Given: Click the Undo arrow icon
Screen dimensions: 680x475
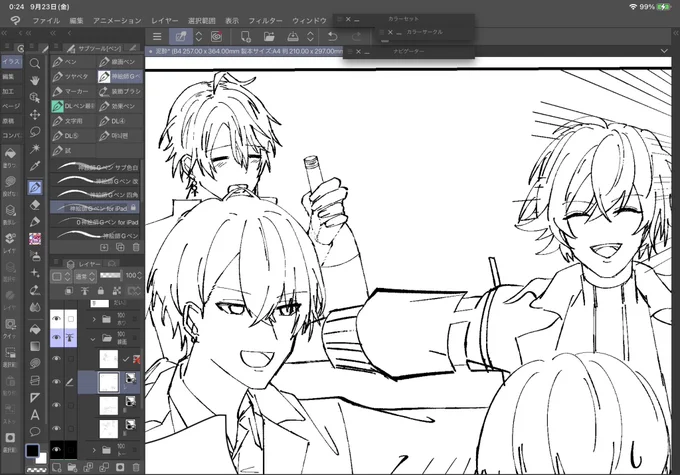Looking at the screenshot, I should [x=333, y=37].
